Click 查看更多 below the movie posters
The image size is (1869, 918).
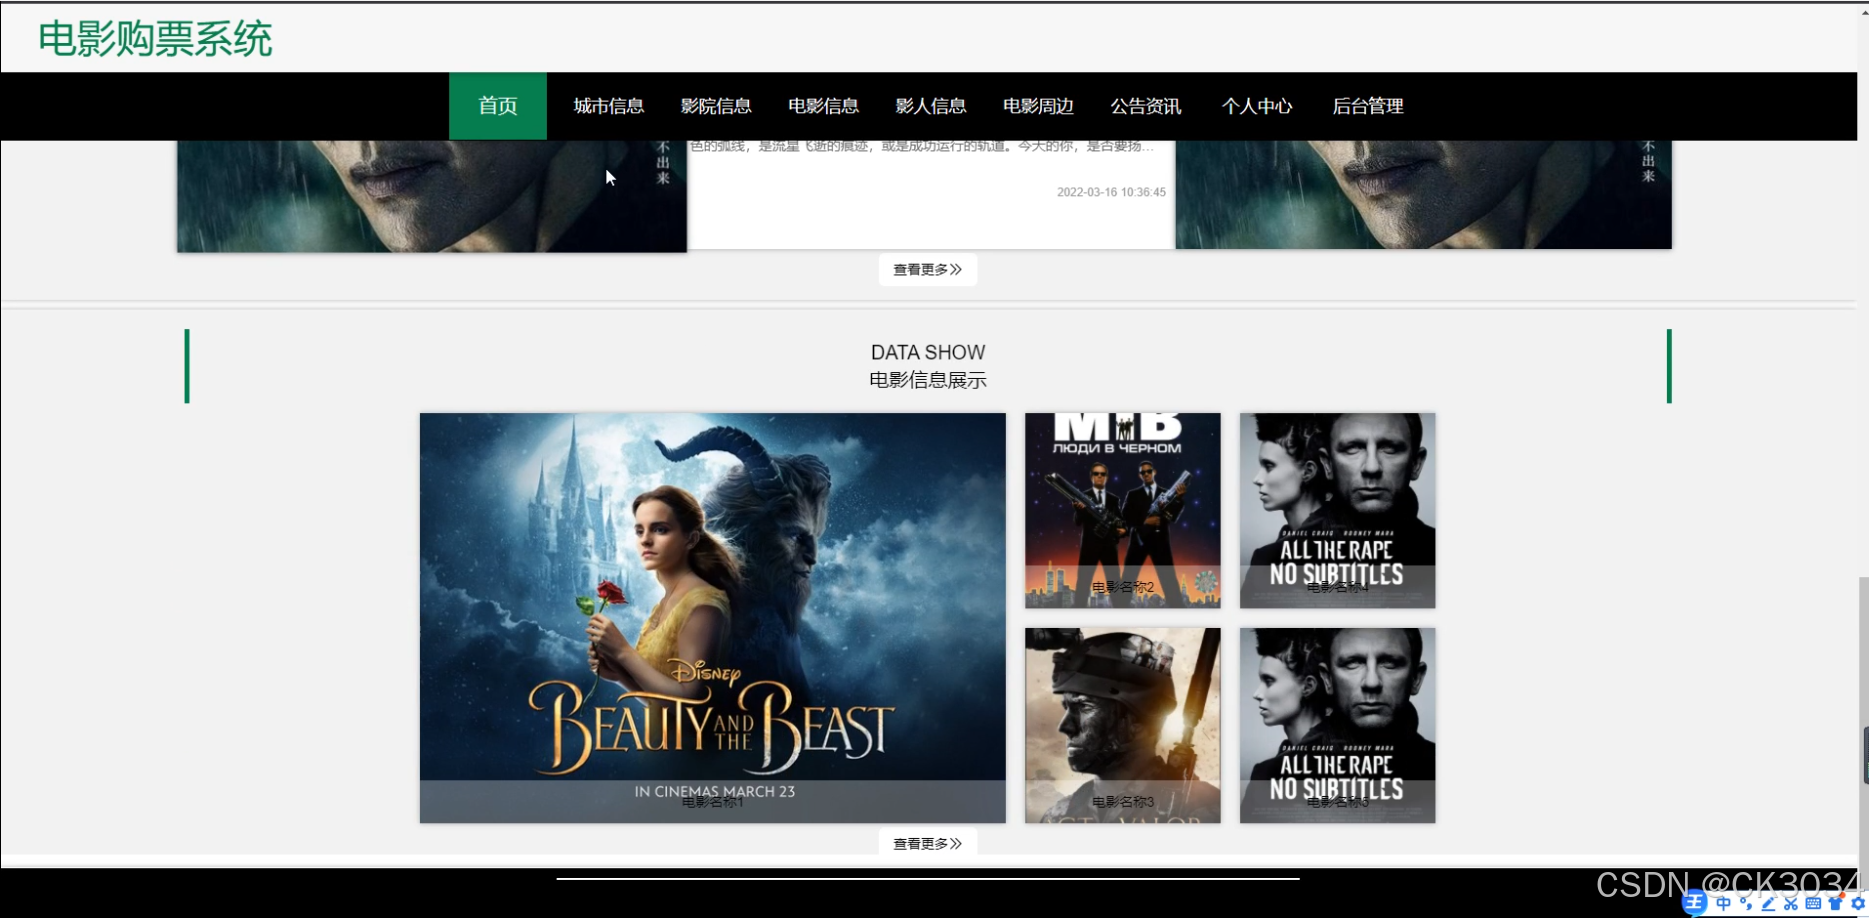[927, 844]
